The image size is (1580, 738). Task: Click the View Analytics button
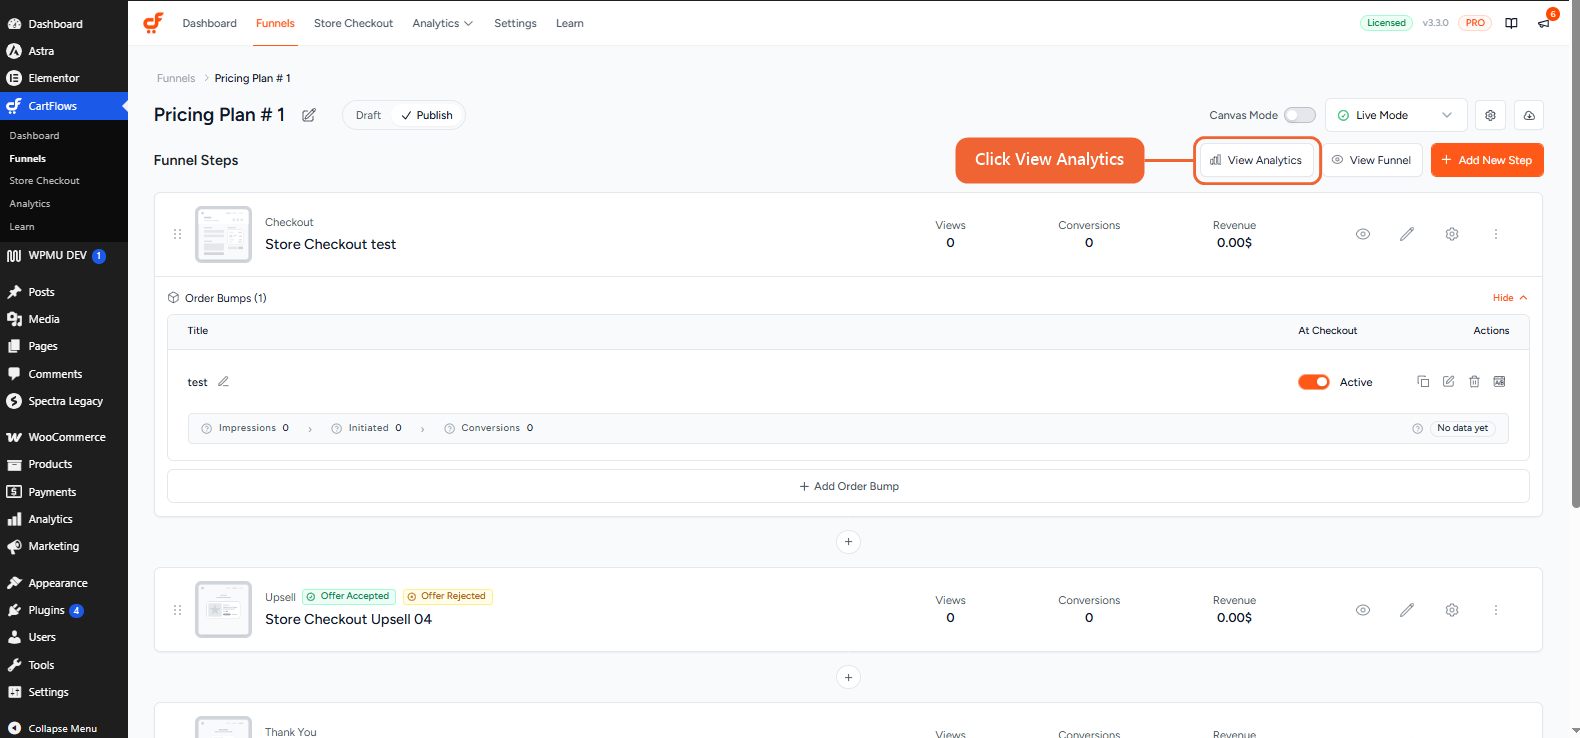(x=1257, y=160)
